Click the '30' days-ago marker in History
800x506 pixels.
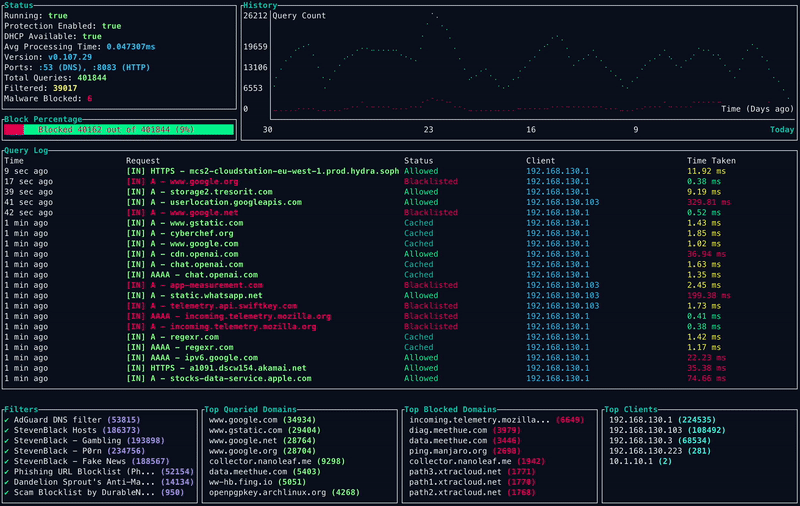pyautogui.click(x=267, y=130)
